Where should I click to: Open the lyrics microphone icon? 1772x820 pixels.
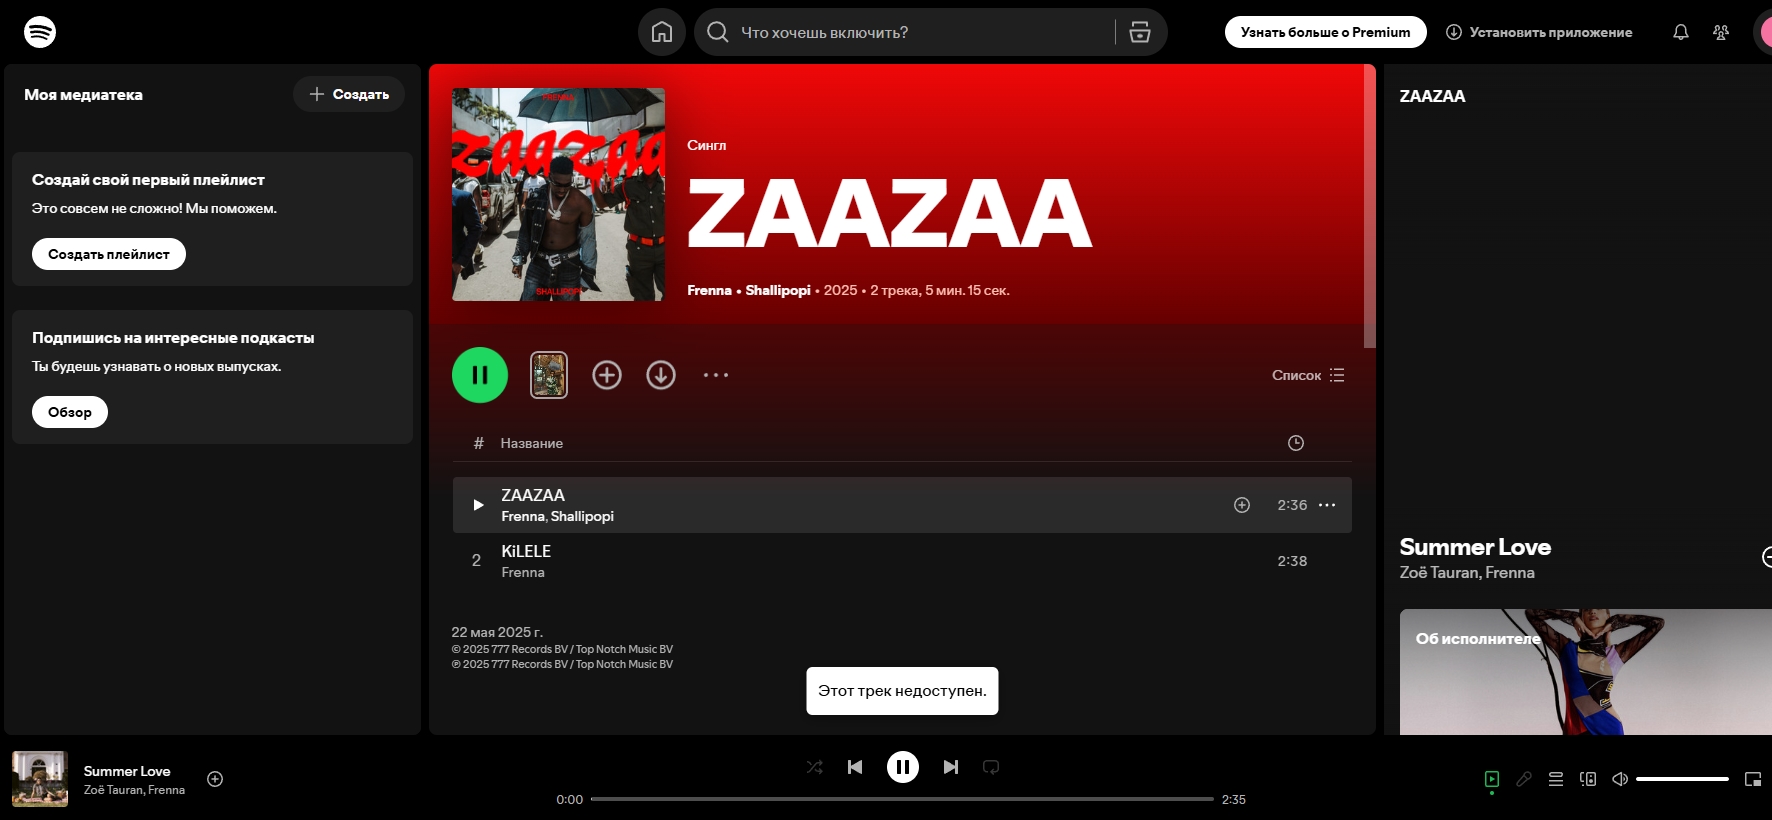tap(1523, 779)
